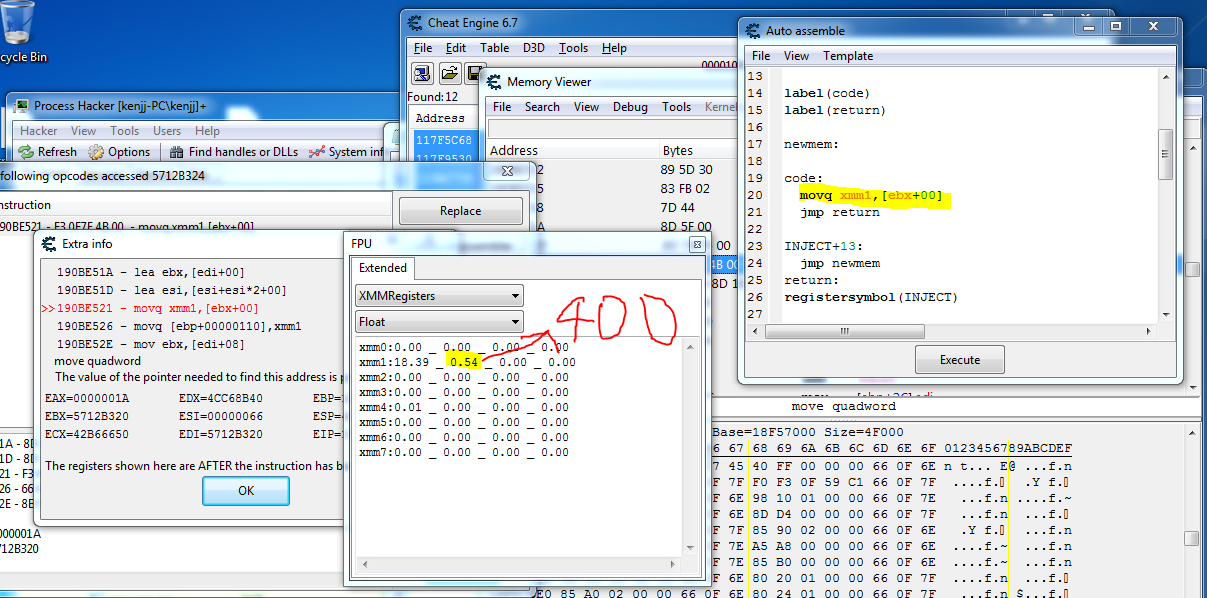Click the xmm7 register row in FPU
The height and width of the screenshot is (598, 1207).
click(464, 452)
